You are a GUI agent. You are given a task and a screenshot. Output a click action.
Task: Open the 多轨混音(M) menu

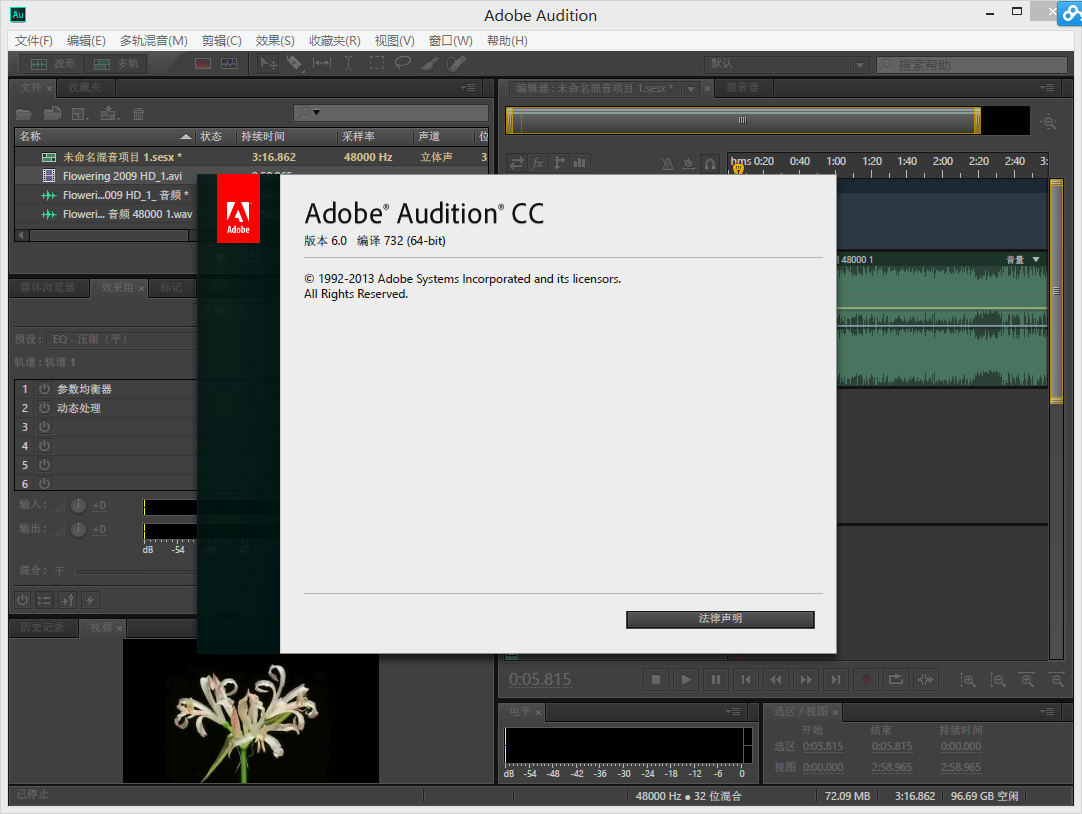154,41
